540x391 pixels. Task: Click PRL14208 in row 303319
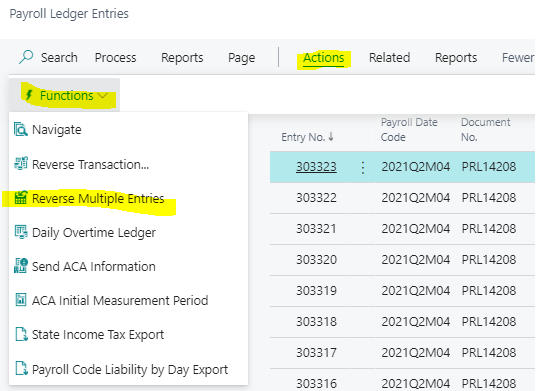[x=489, y=291]
